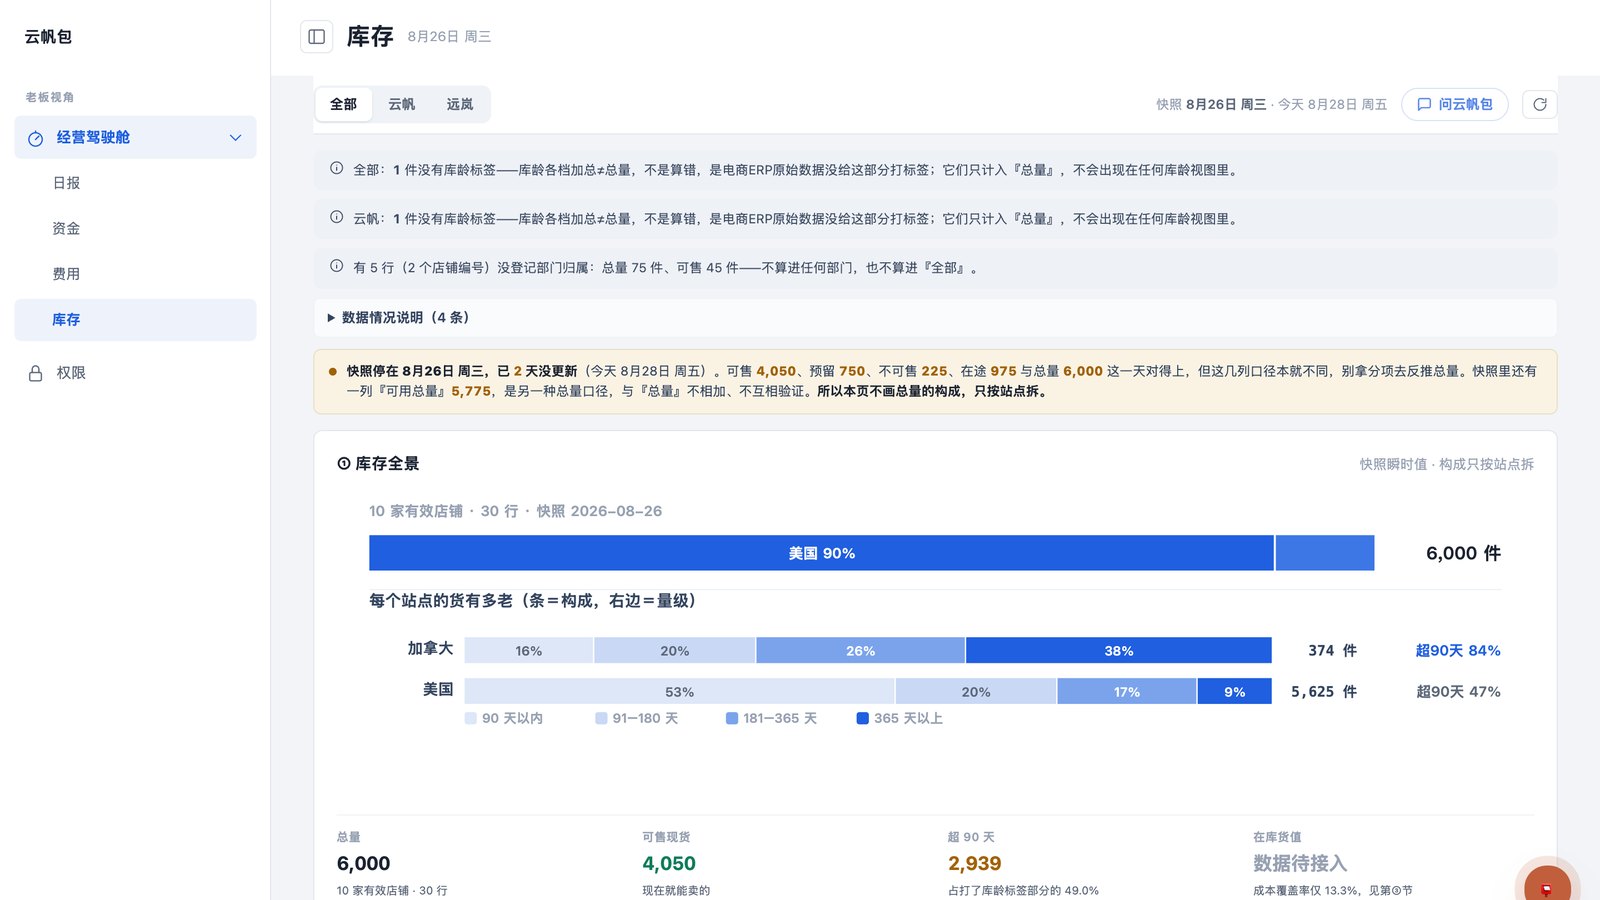This screenshot has height=900, width=1600.
Task: Click info icon on 云帆 notice
Action: [x=337, y=218]
